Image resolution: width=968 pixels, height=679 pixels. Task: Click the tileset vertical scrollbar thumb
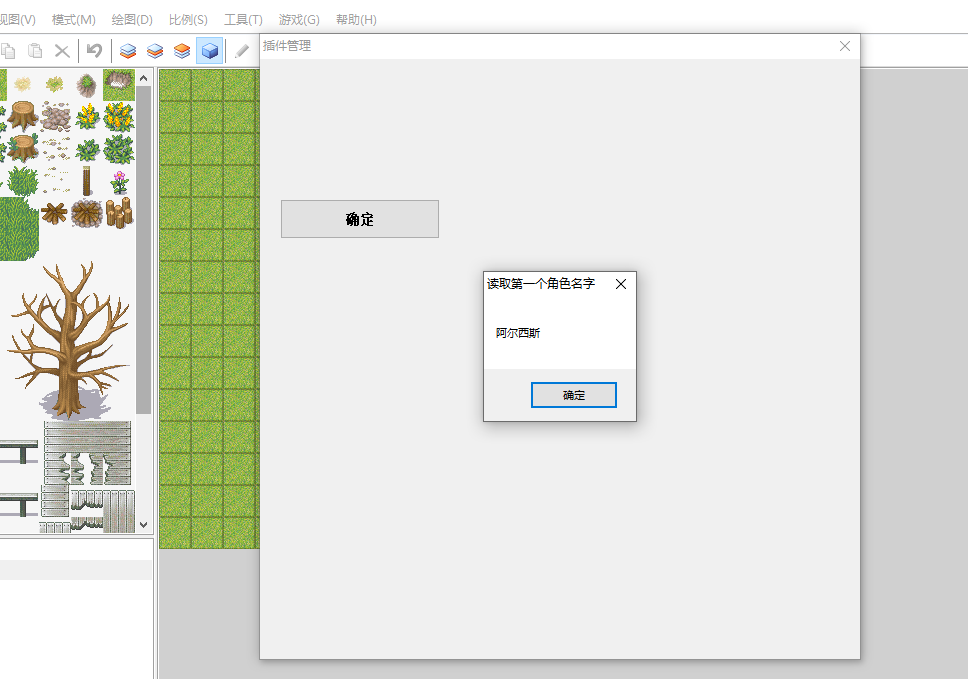[x=144, y=250]
